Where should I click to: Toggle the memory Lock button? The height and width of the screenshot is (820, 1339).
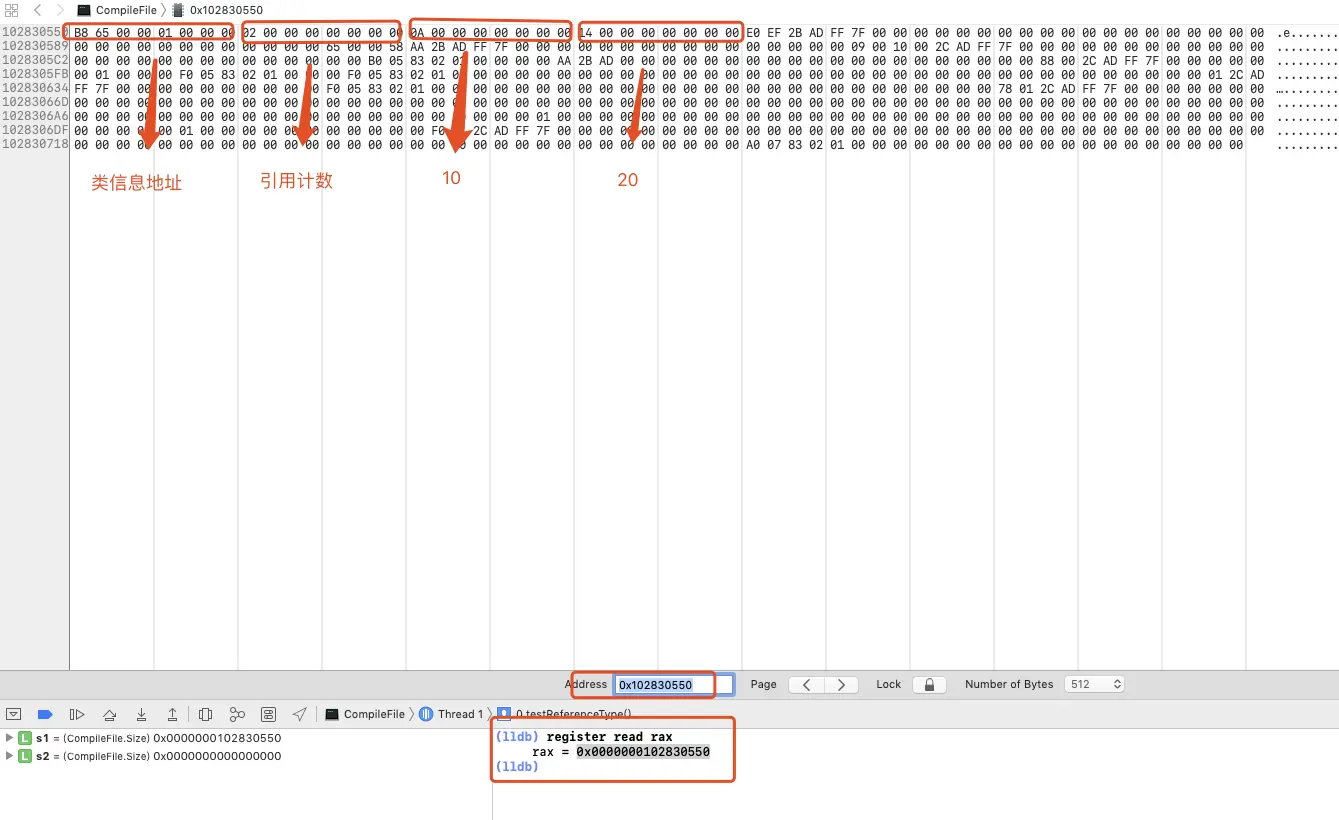pos(929,685)
